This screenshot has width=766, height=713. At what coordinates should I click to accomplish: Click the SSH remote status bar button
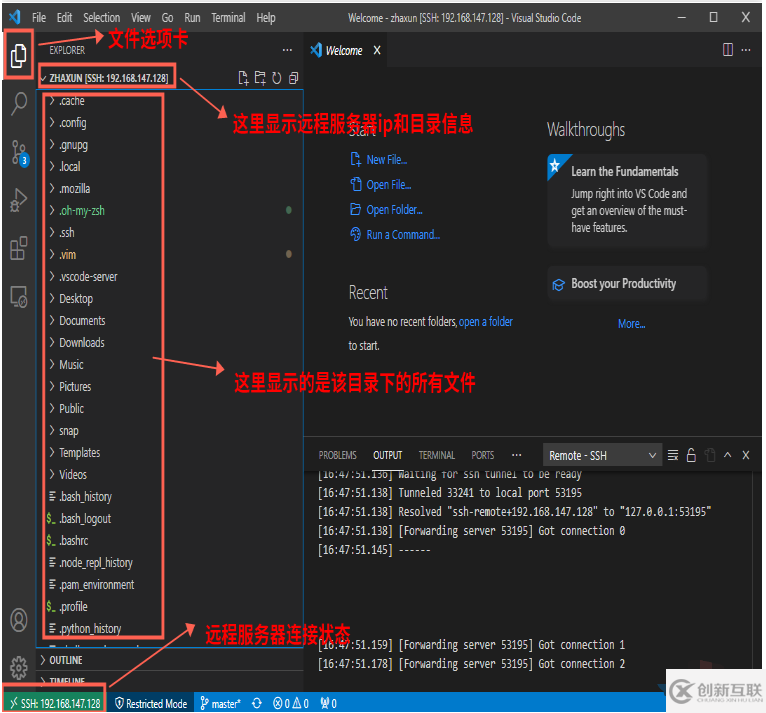(x=55, y=703)
